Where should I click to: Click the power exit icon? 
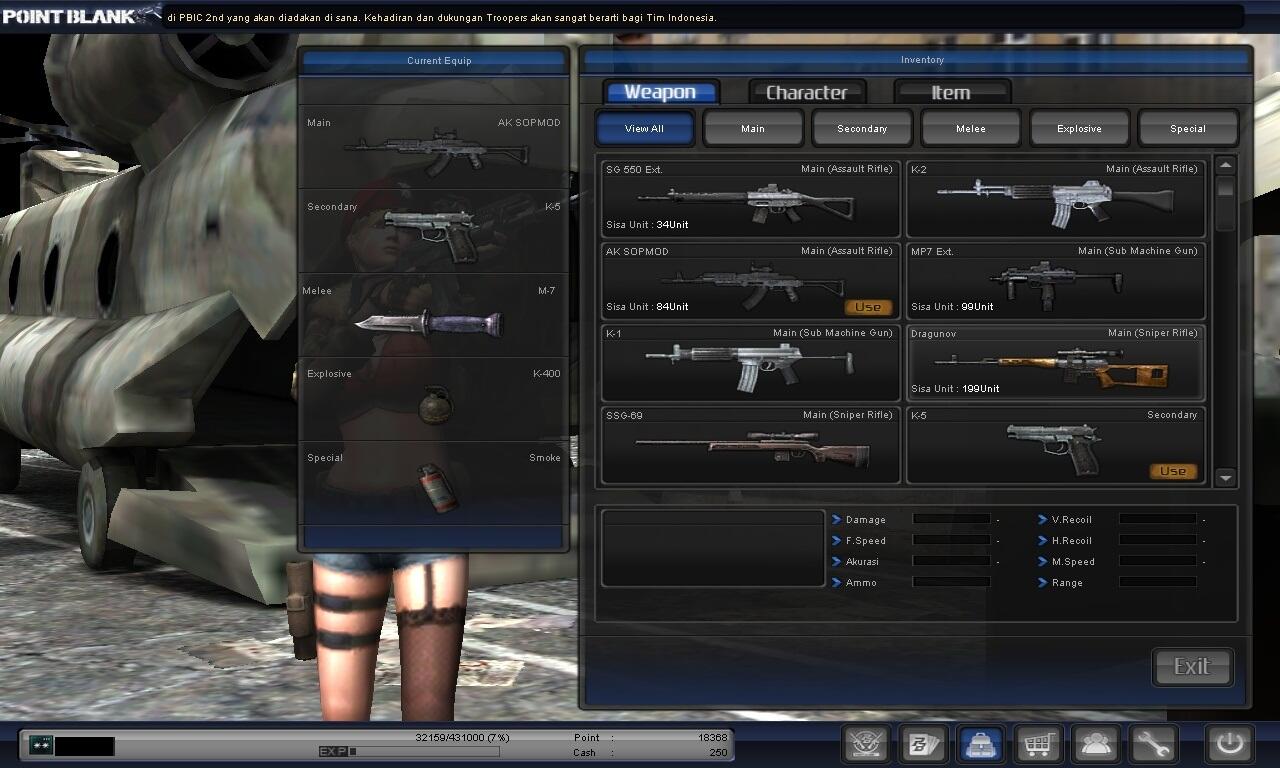pos(1229,744)
